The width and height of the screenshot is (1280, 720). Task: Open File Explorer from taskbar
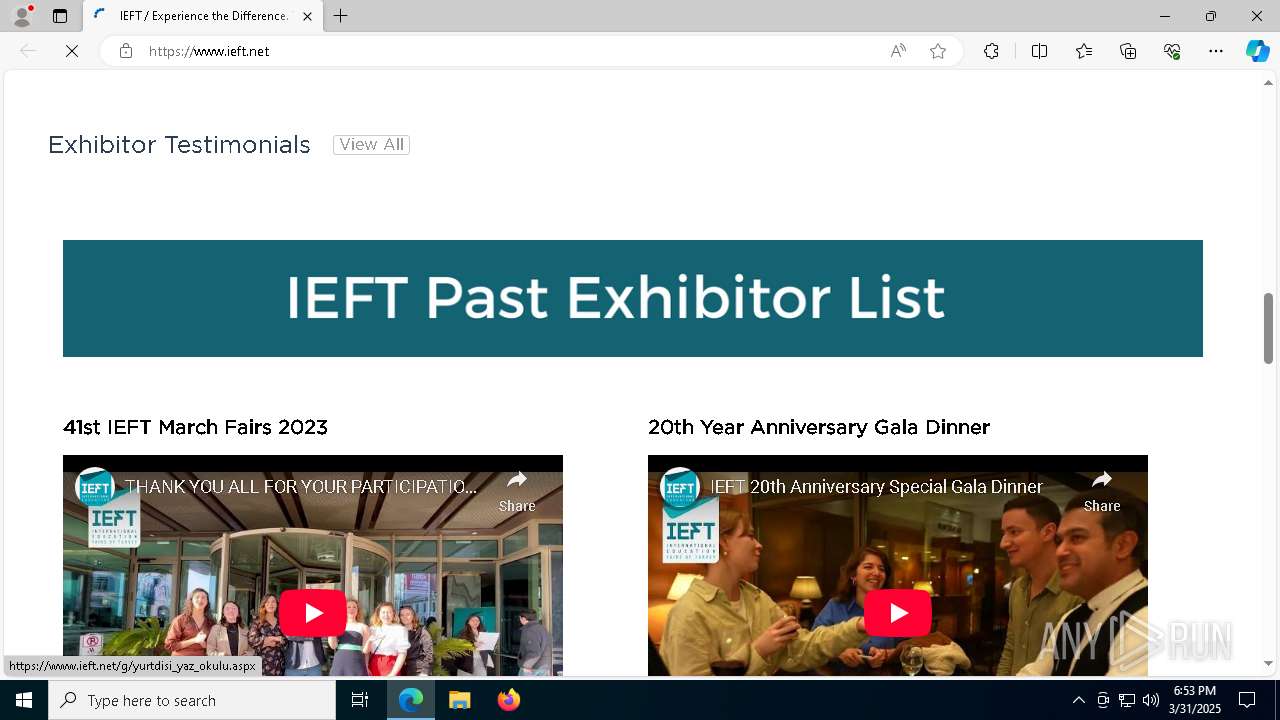tap(459, 700)
